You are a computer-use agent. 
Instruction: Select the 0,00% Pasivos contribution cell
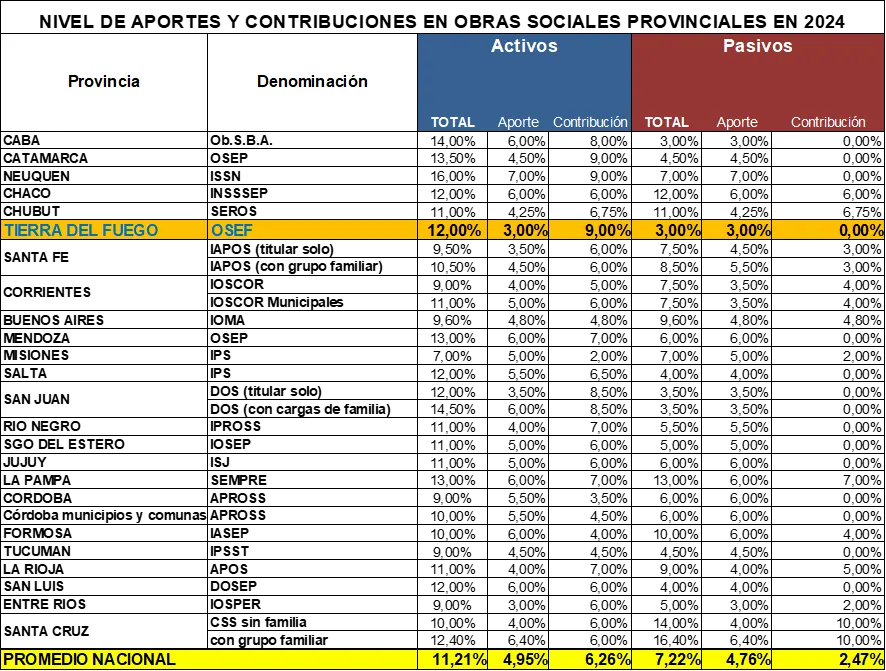click(x=828, y=230)
